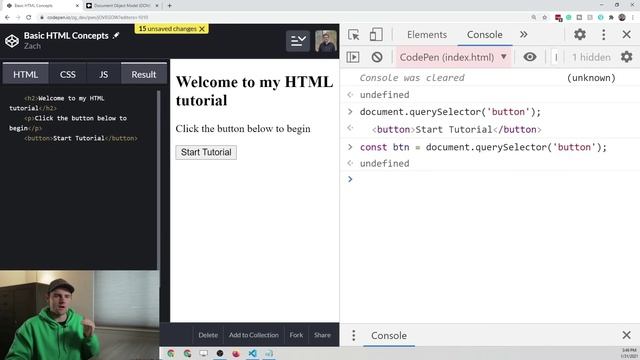640x360 pixels.
Task: Click the CodePen logo icon
Action: point(12,41)
